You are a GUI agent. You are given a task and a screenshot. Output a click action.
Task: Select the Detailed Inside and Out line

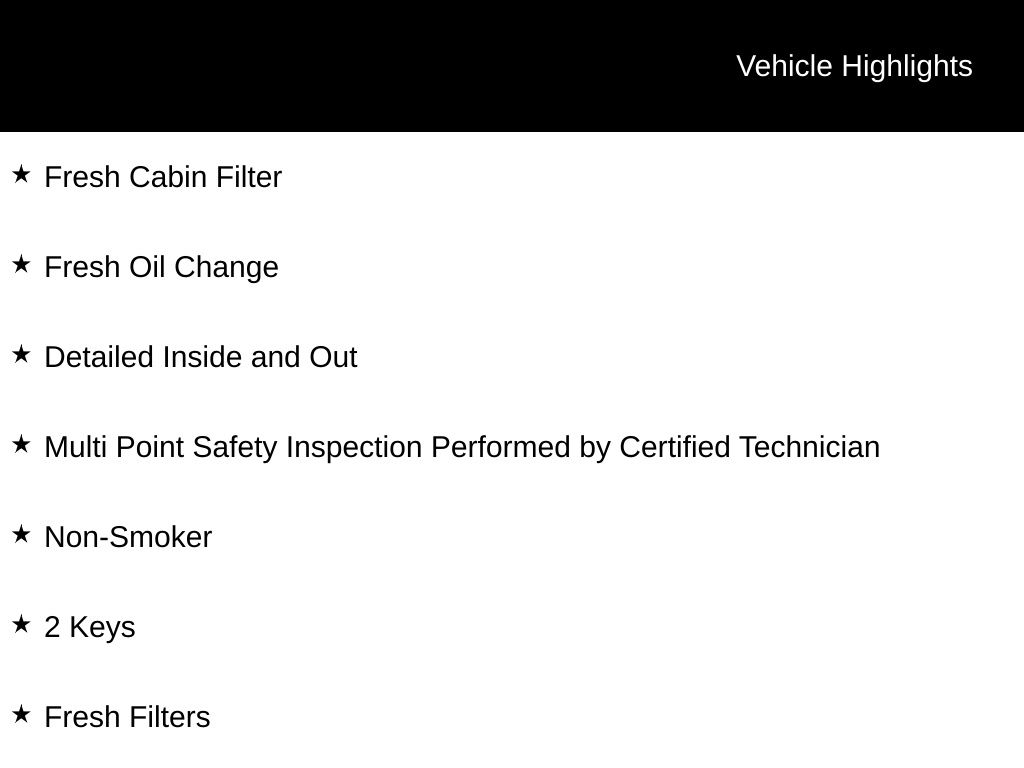point(200,357)
